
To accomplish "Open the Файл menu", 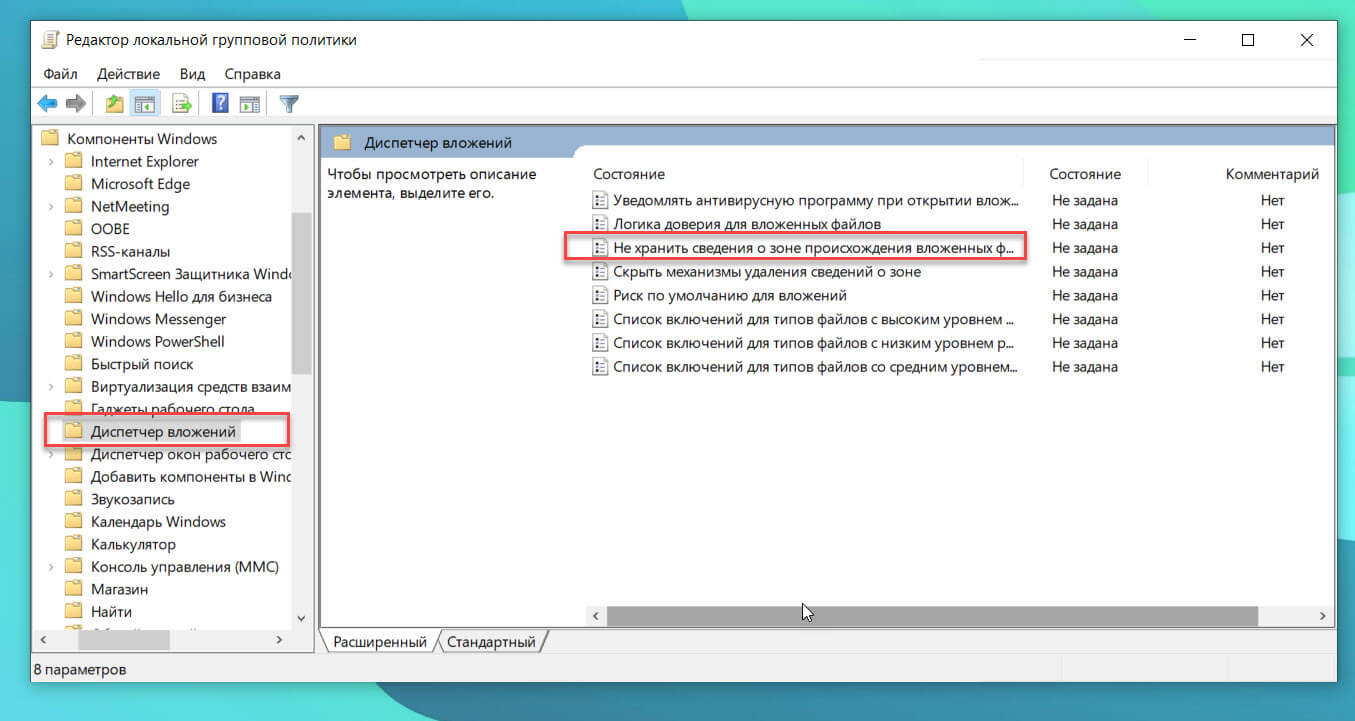I will (x=60, y=74).
